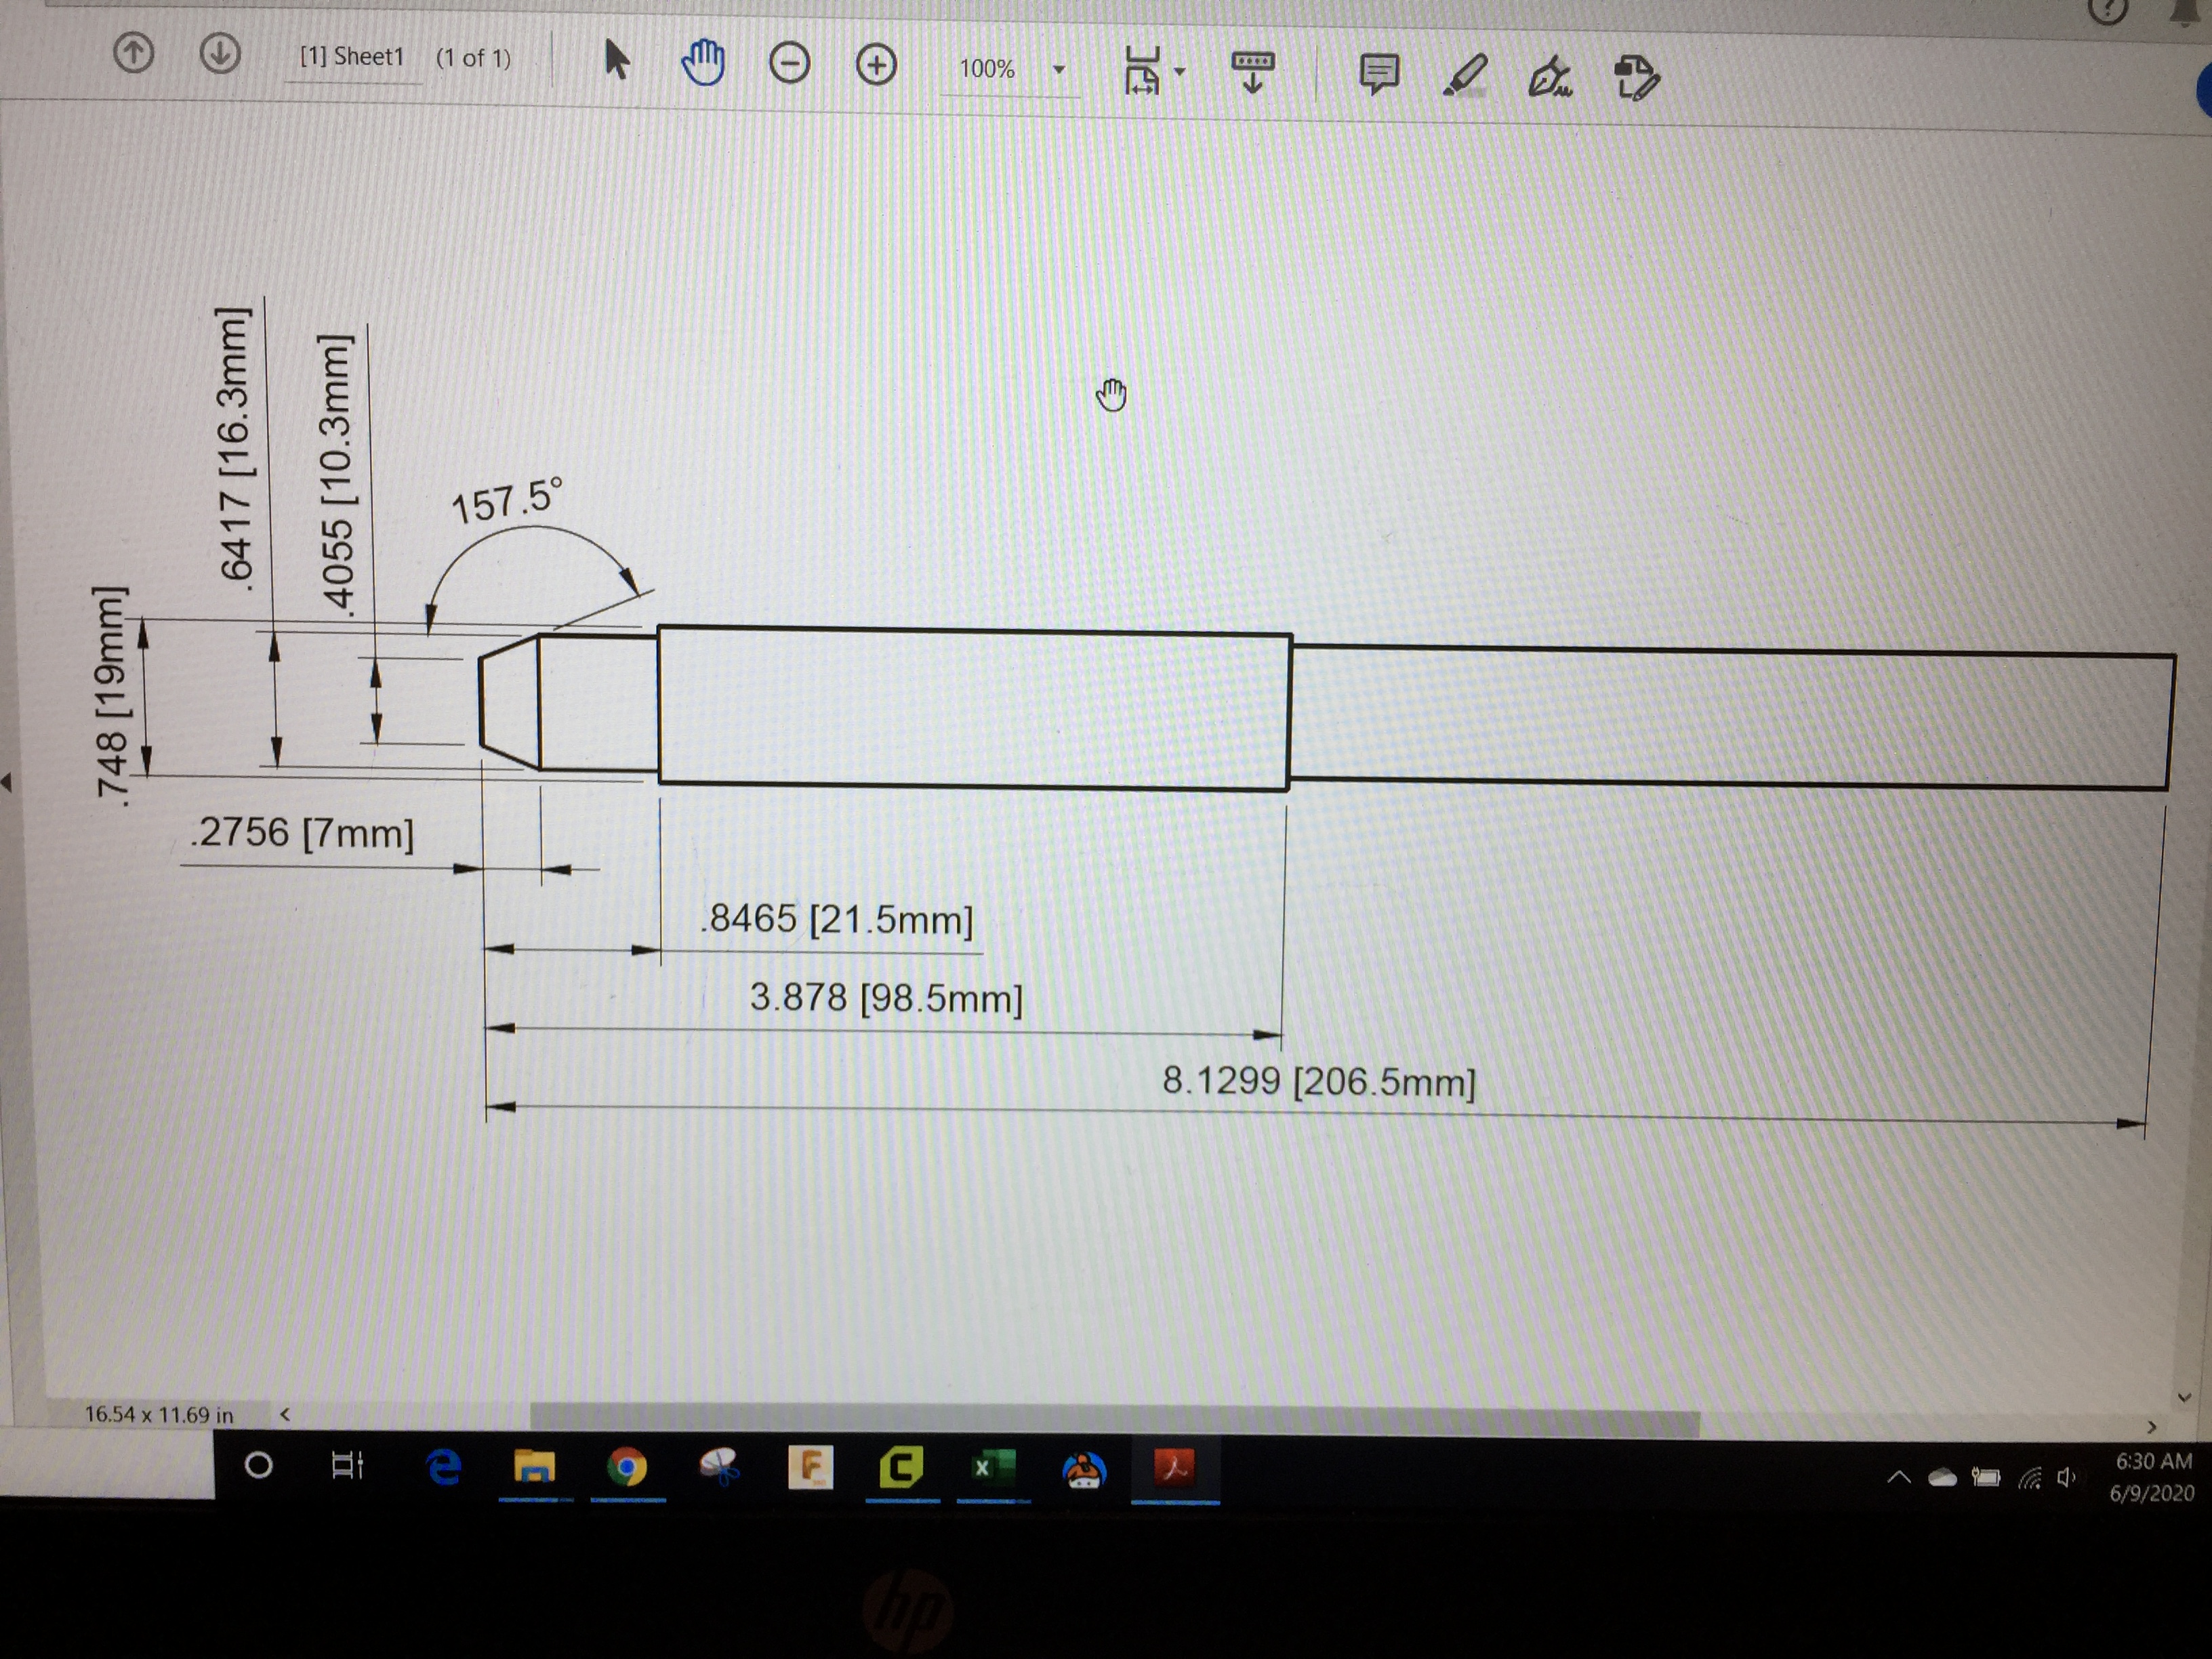2212x1659 pixels.
Task: Expand fit page dropdown arrow
Action: [1180, 72]
